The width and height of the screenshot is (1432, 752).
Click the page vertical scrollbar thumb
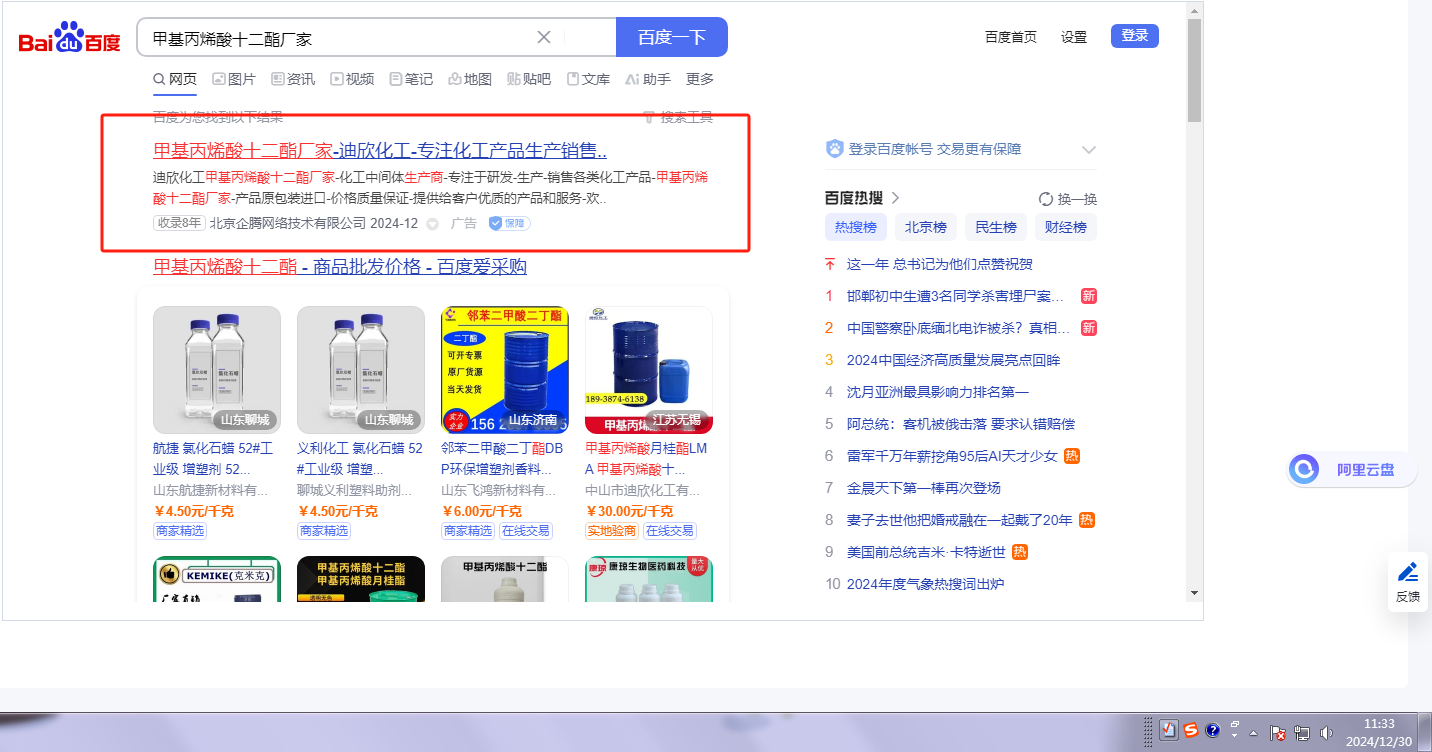click(x=1194, y=70)
